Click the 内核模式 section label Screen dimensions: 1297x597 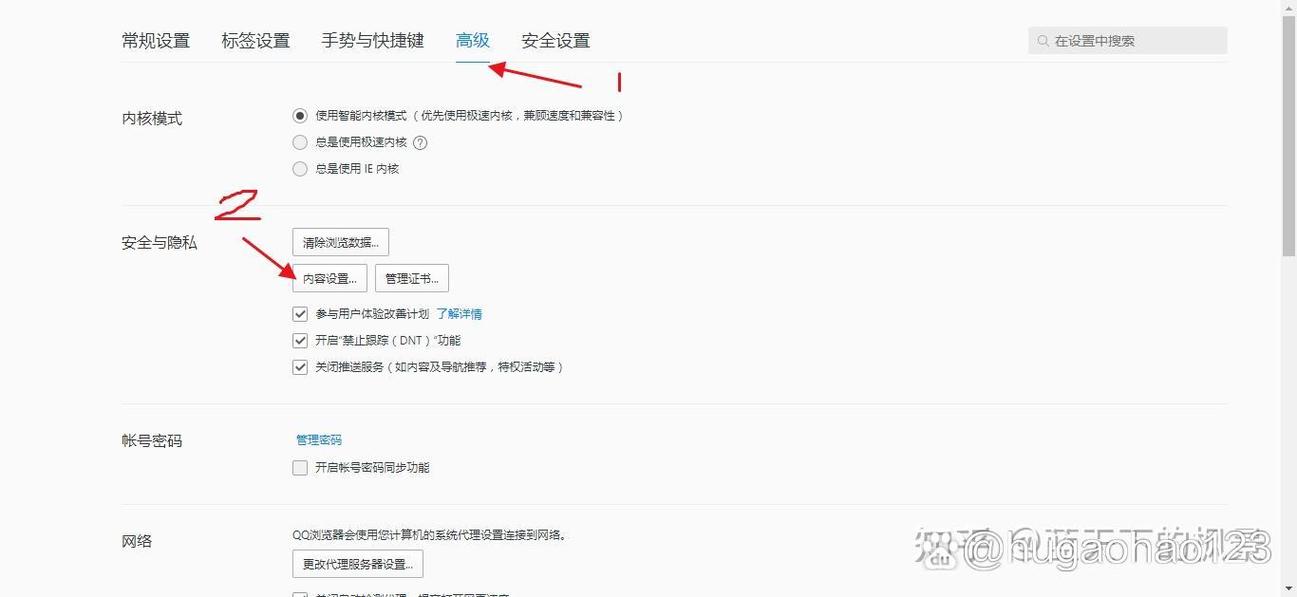pyautogui.click(x=152, y=118)
